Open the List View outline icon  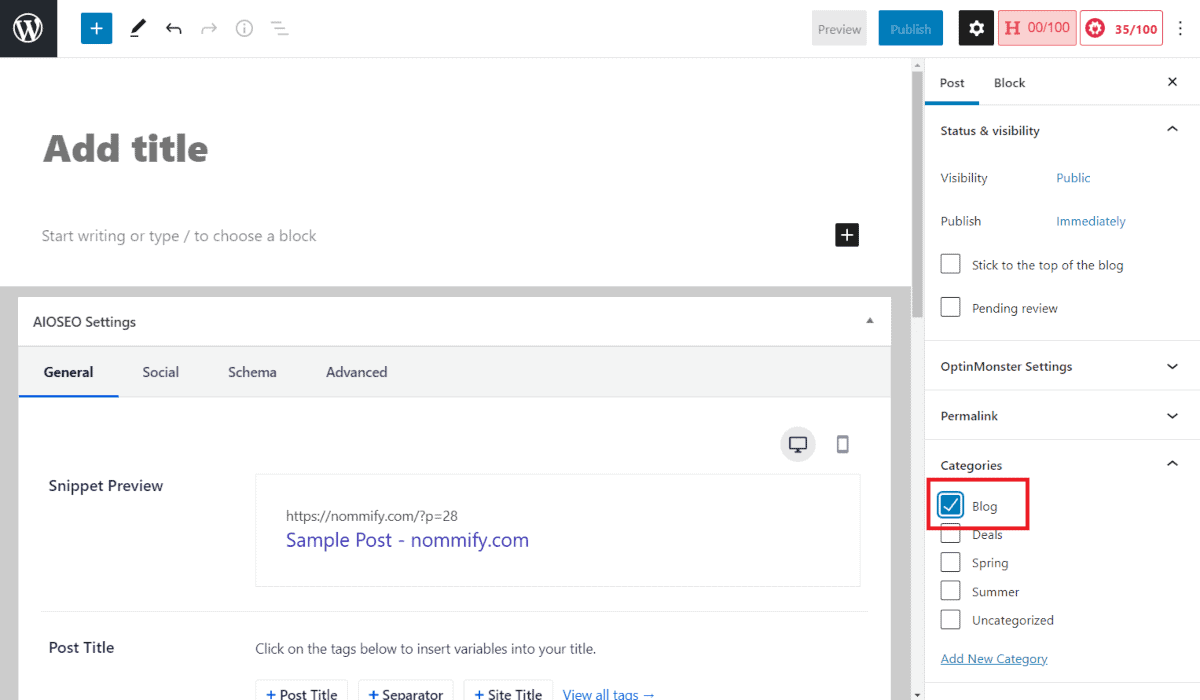pos(280,29)
